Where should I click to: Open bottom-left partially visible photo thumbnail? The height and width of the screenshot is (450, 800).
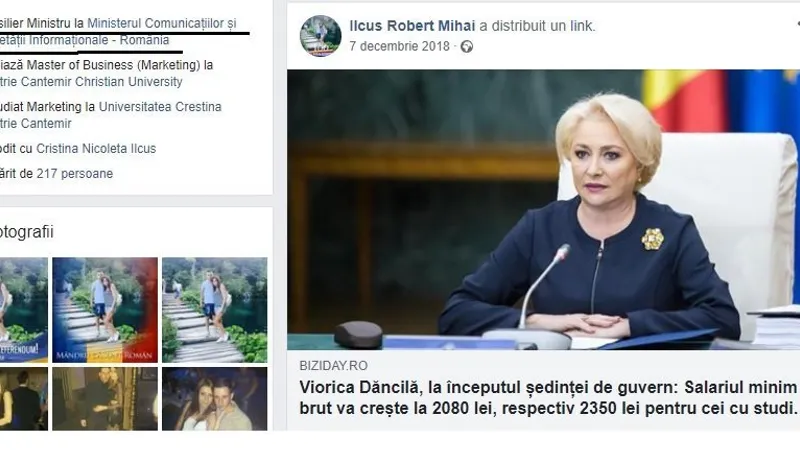click(x=23, y=399)
